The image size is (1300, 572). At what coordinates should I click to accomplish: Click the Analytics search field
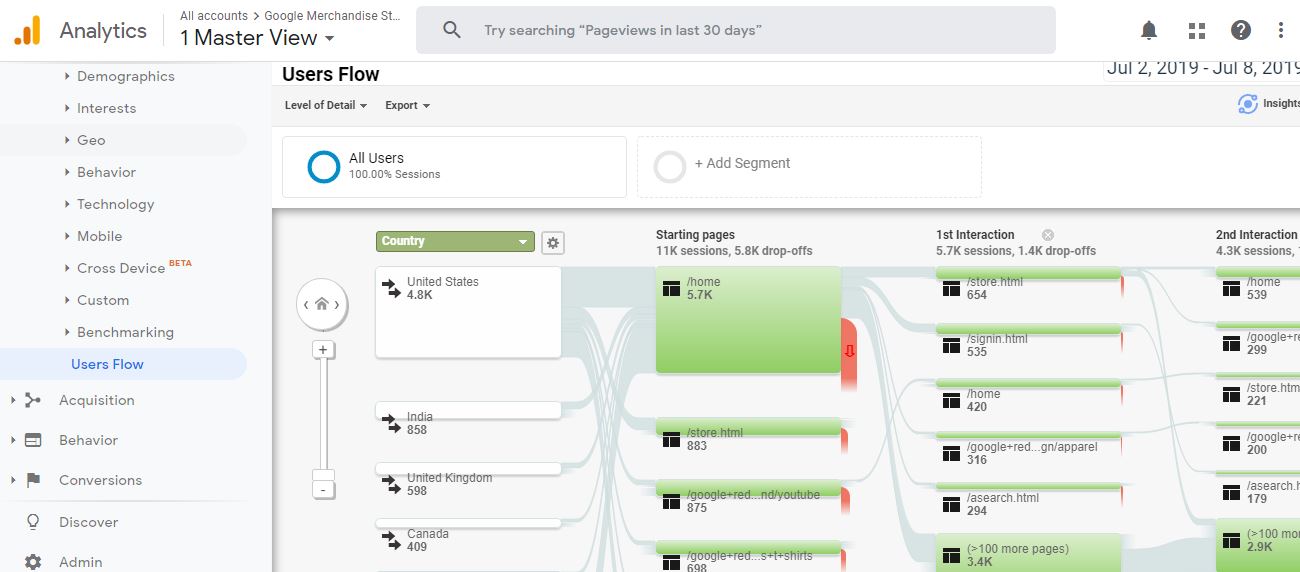point(735,30)
